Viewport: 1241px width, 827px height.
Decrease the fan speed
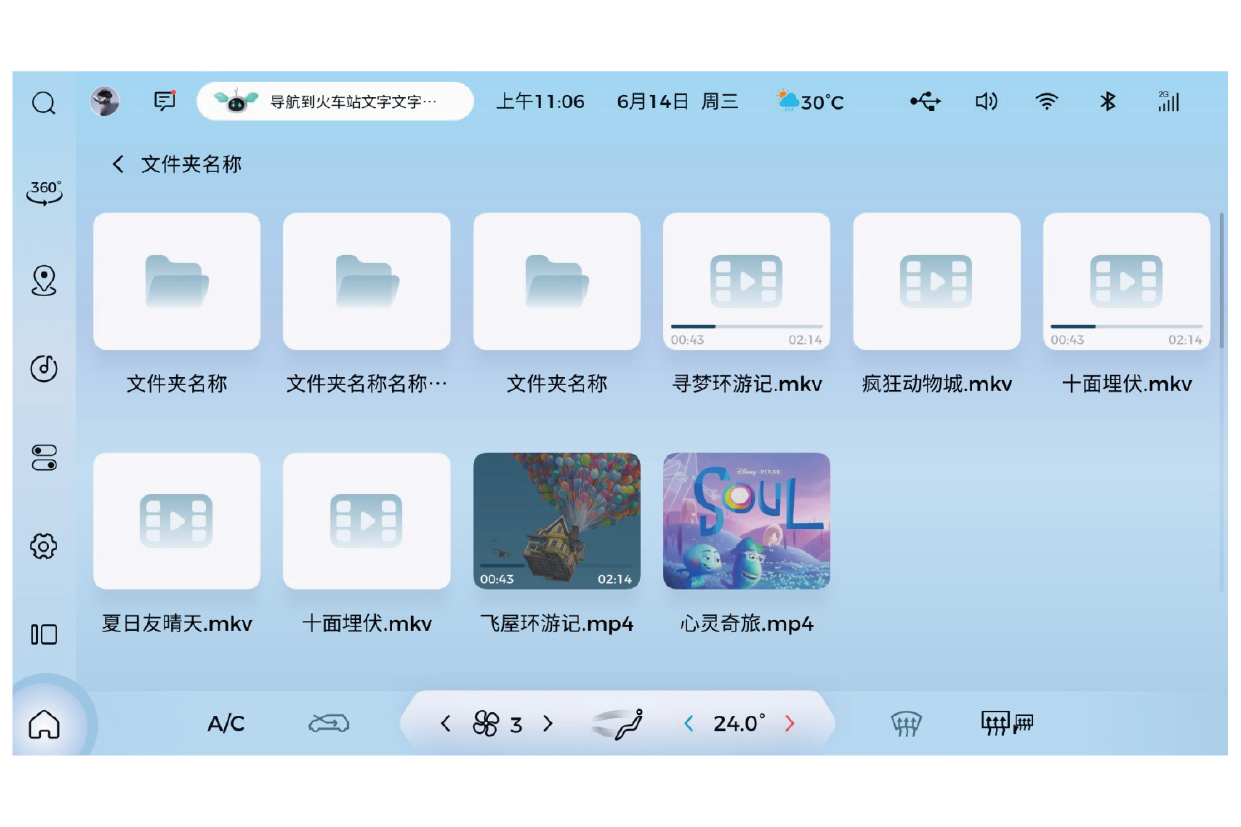pyautogui.click(x=446, y=724)
